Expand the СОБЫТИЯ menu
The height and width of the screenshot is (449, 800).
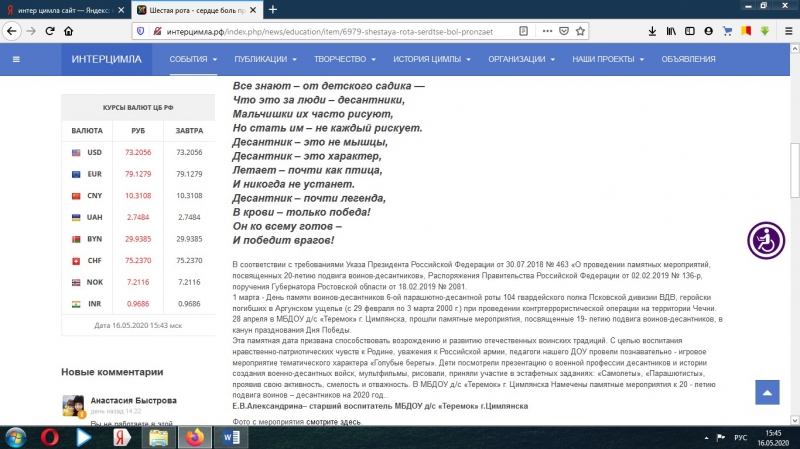tap(193, 59)
